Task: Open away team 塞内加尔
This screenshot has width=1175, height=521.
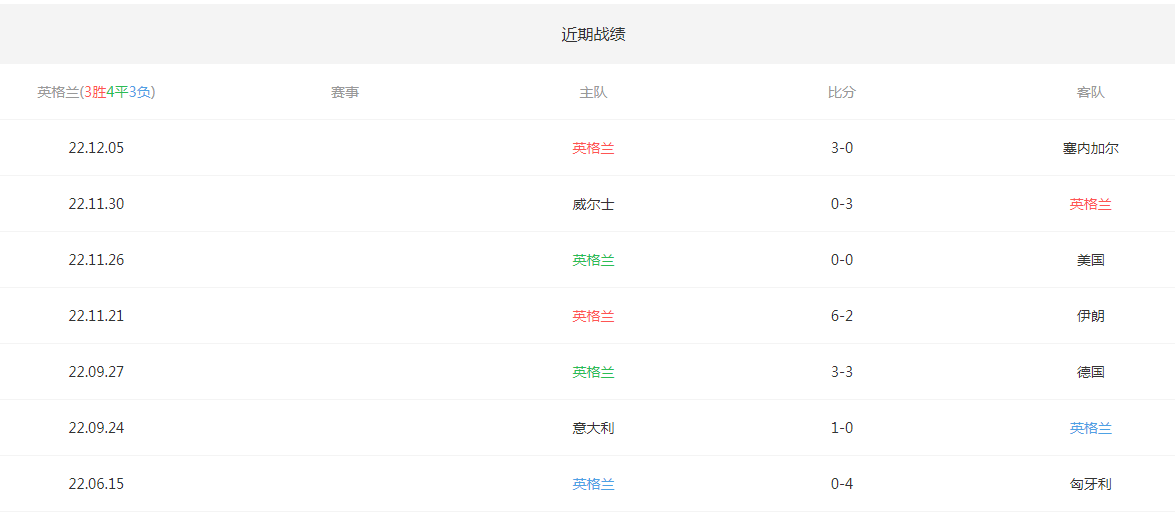Action: coord(1090,148)
